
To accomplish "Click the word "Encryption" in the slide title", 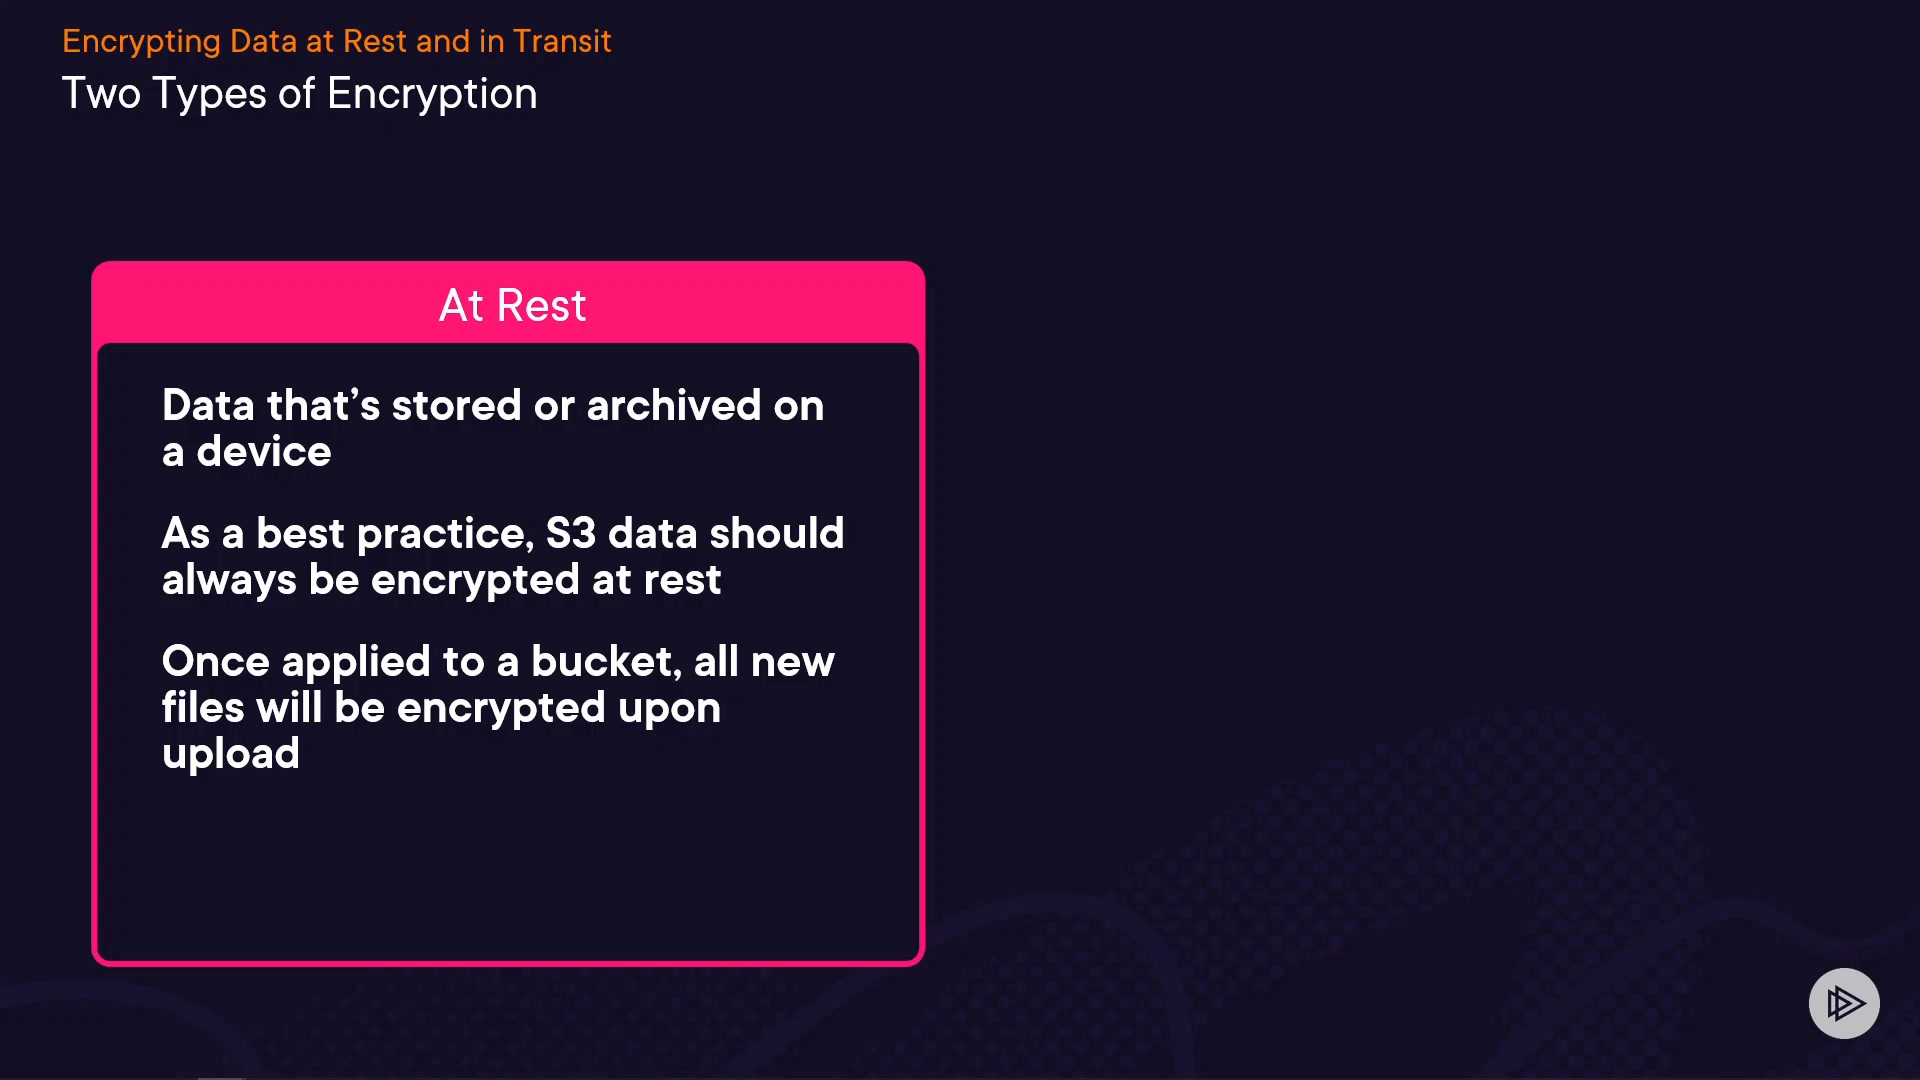I will point(432,94).
